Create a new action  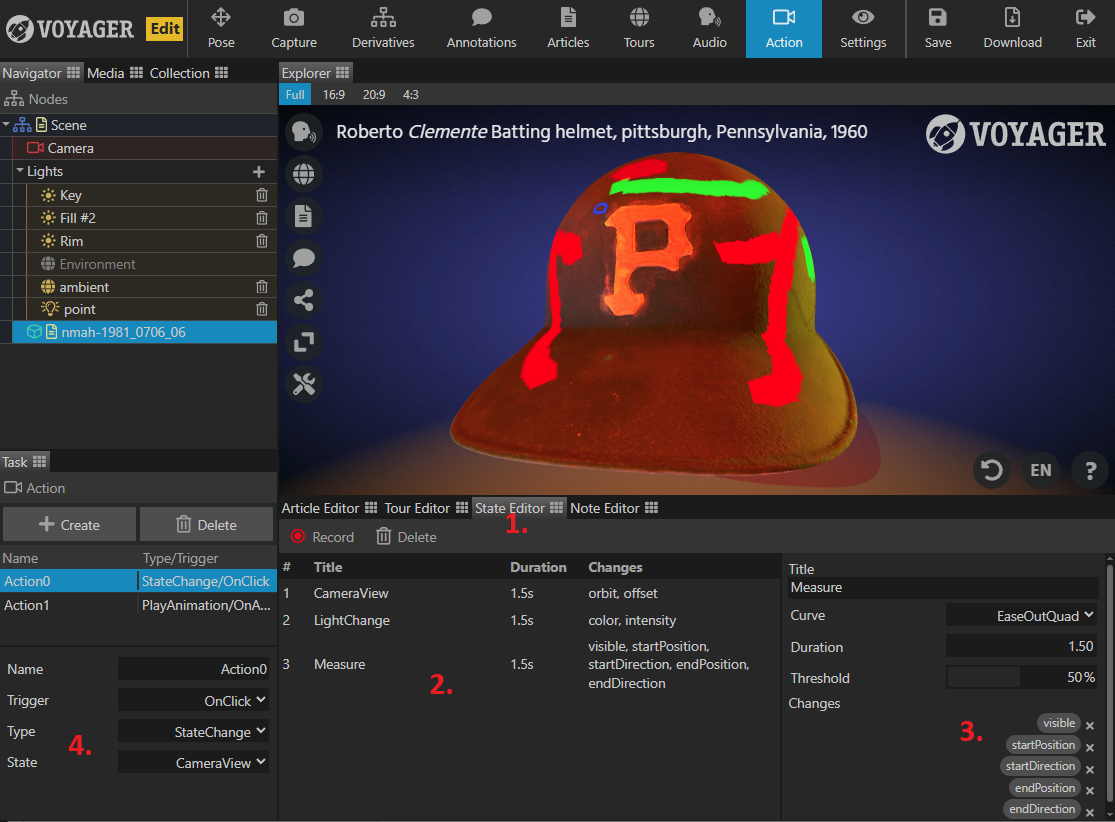click(69, 525)
